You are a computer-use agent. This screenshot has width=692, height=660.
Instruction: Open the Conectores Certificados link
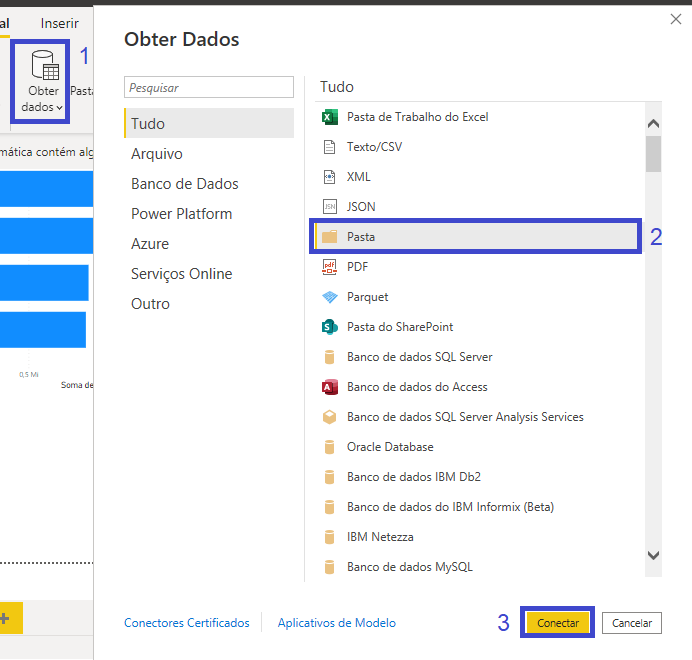[187, 622]
